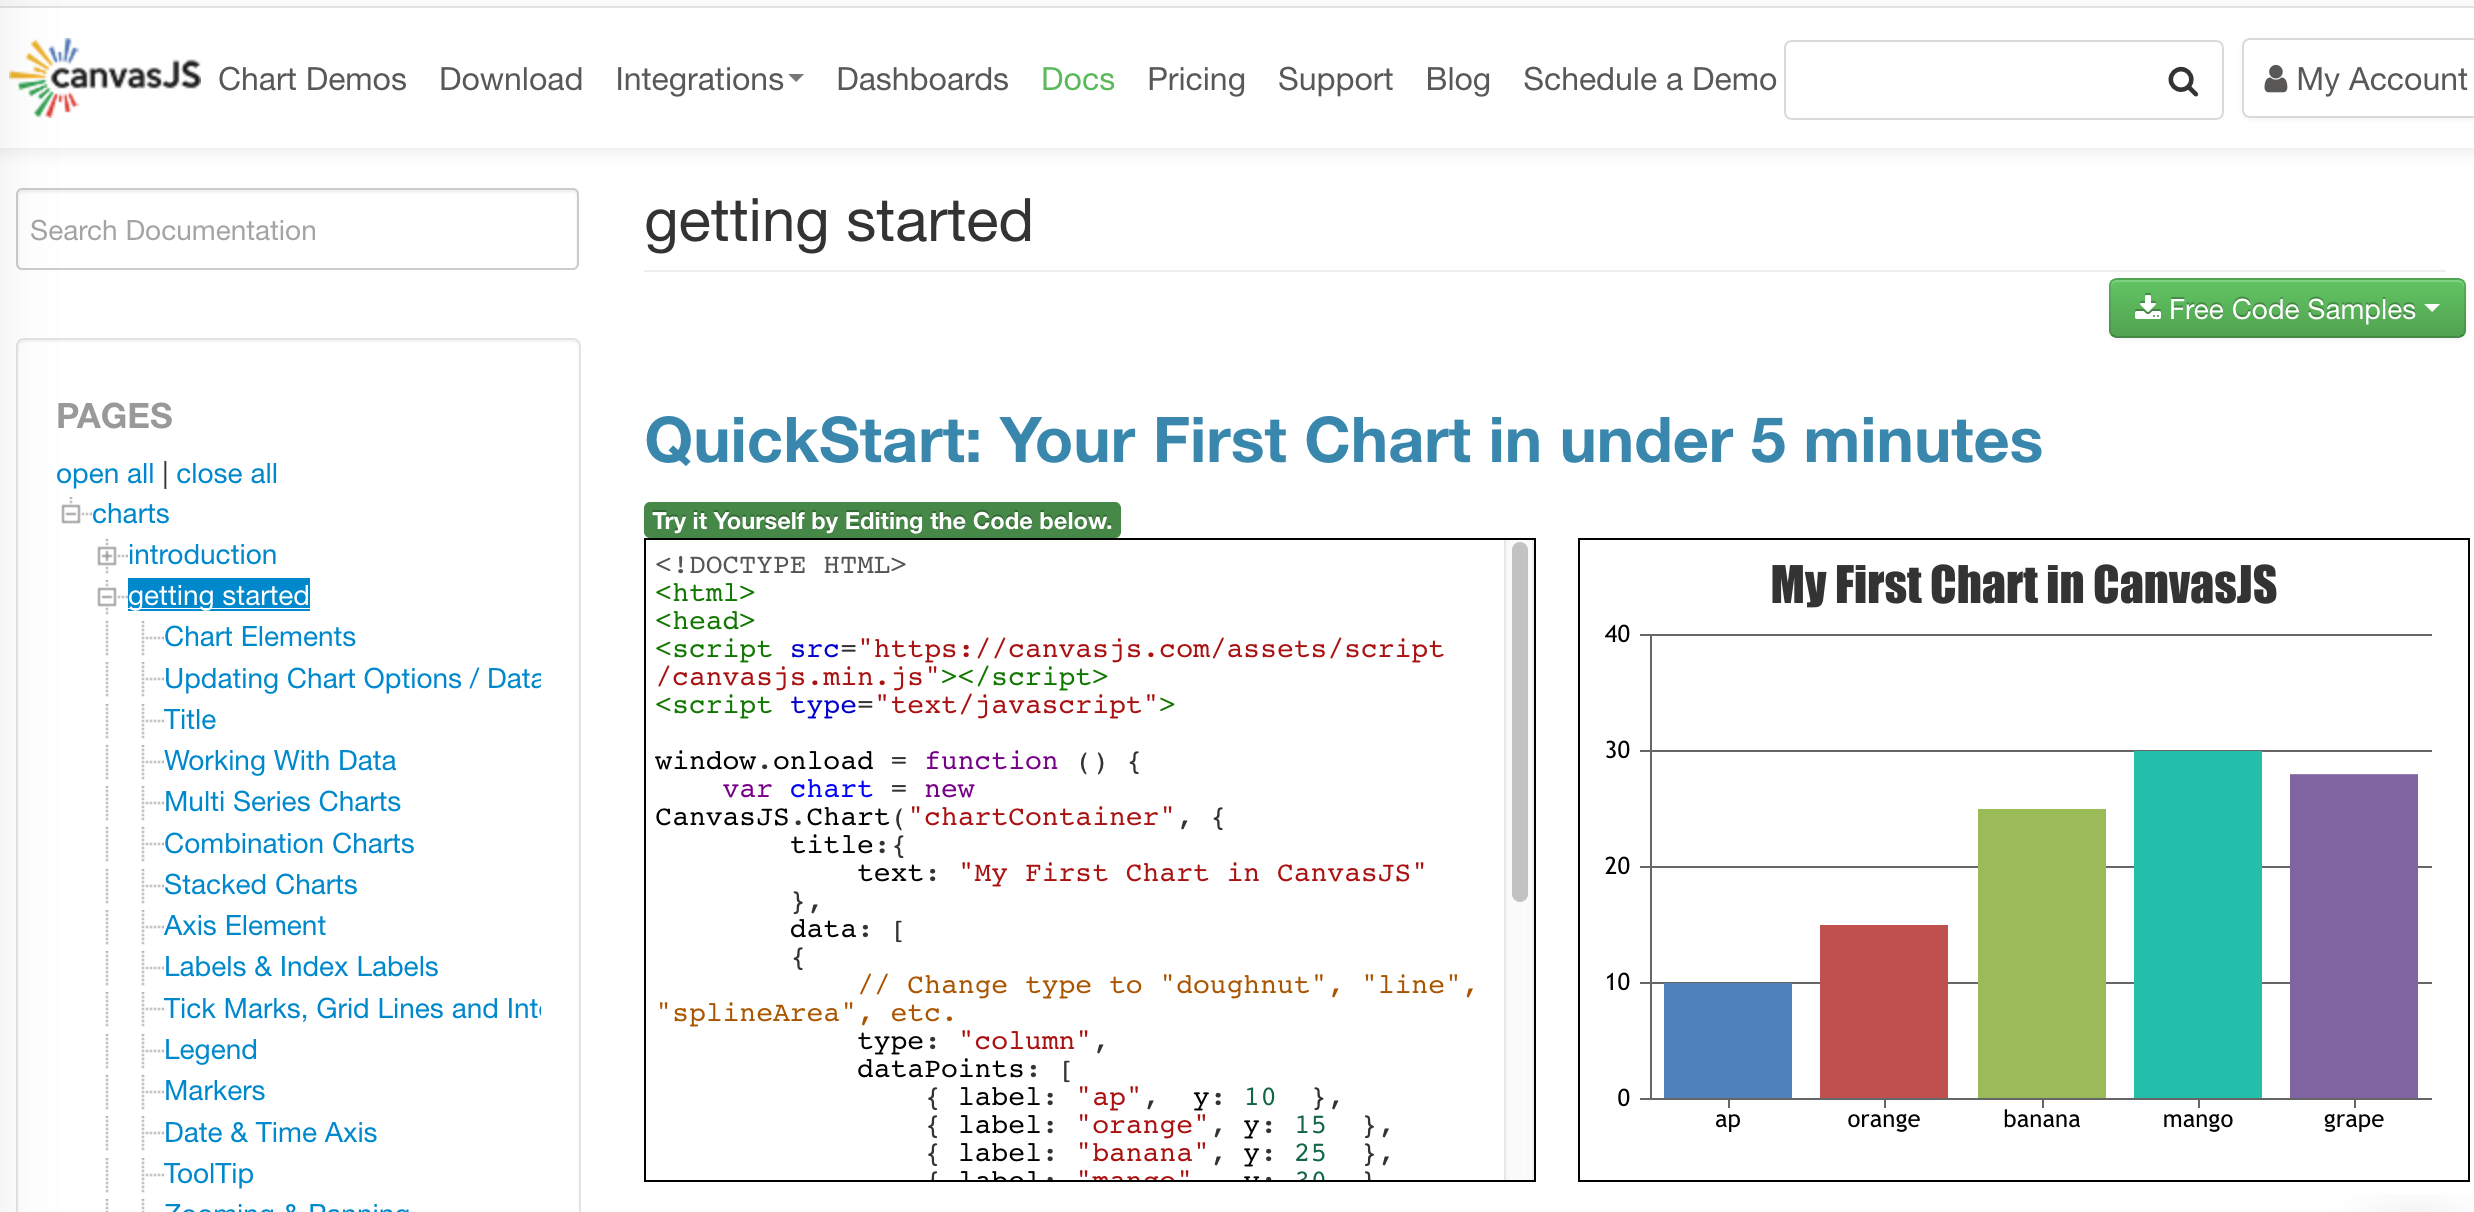Screen dimensions: 2474x1212
Task: Go to Chart Demos page
Action: (x=312, y=79)
